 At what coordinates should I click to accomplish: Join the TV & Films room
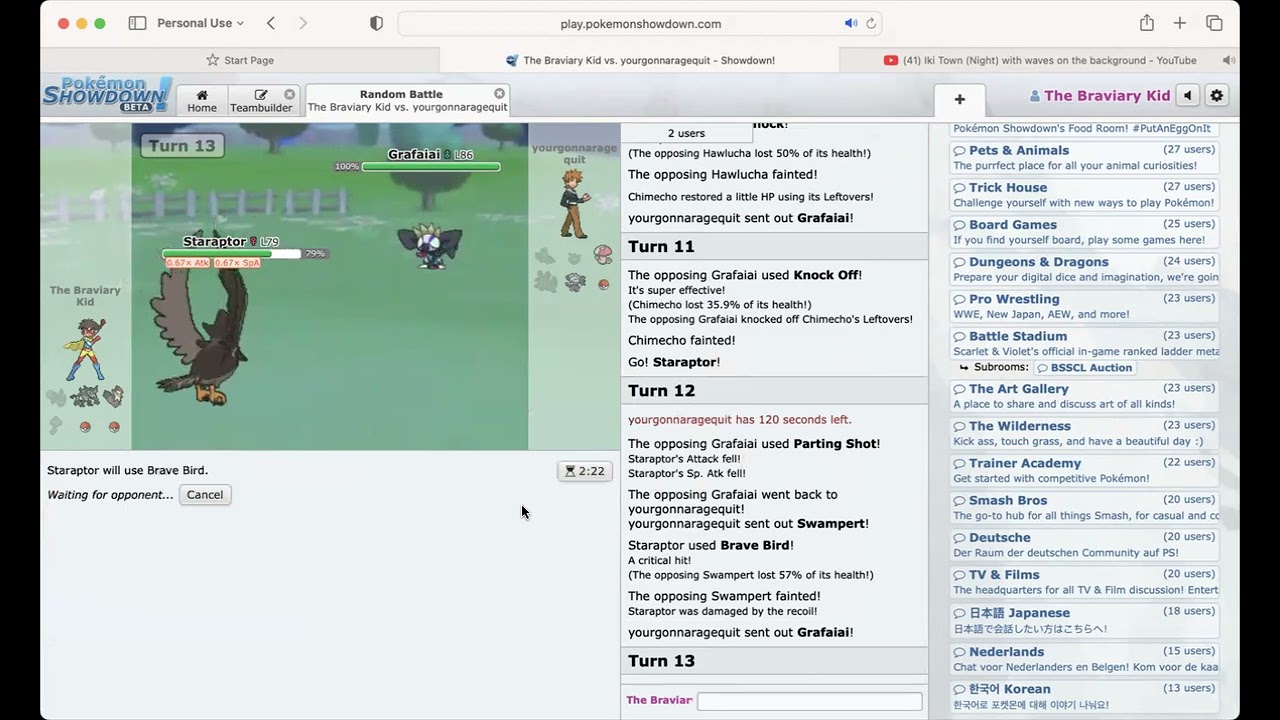coord(1084,582)
